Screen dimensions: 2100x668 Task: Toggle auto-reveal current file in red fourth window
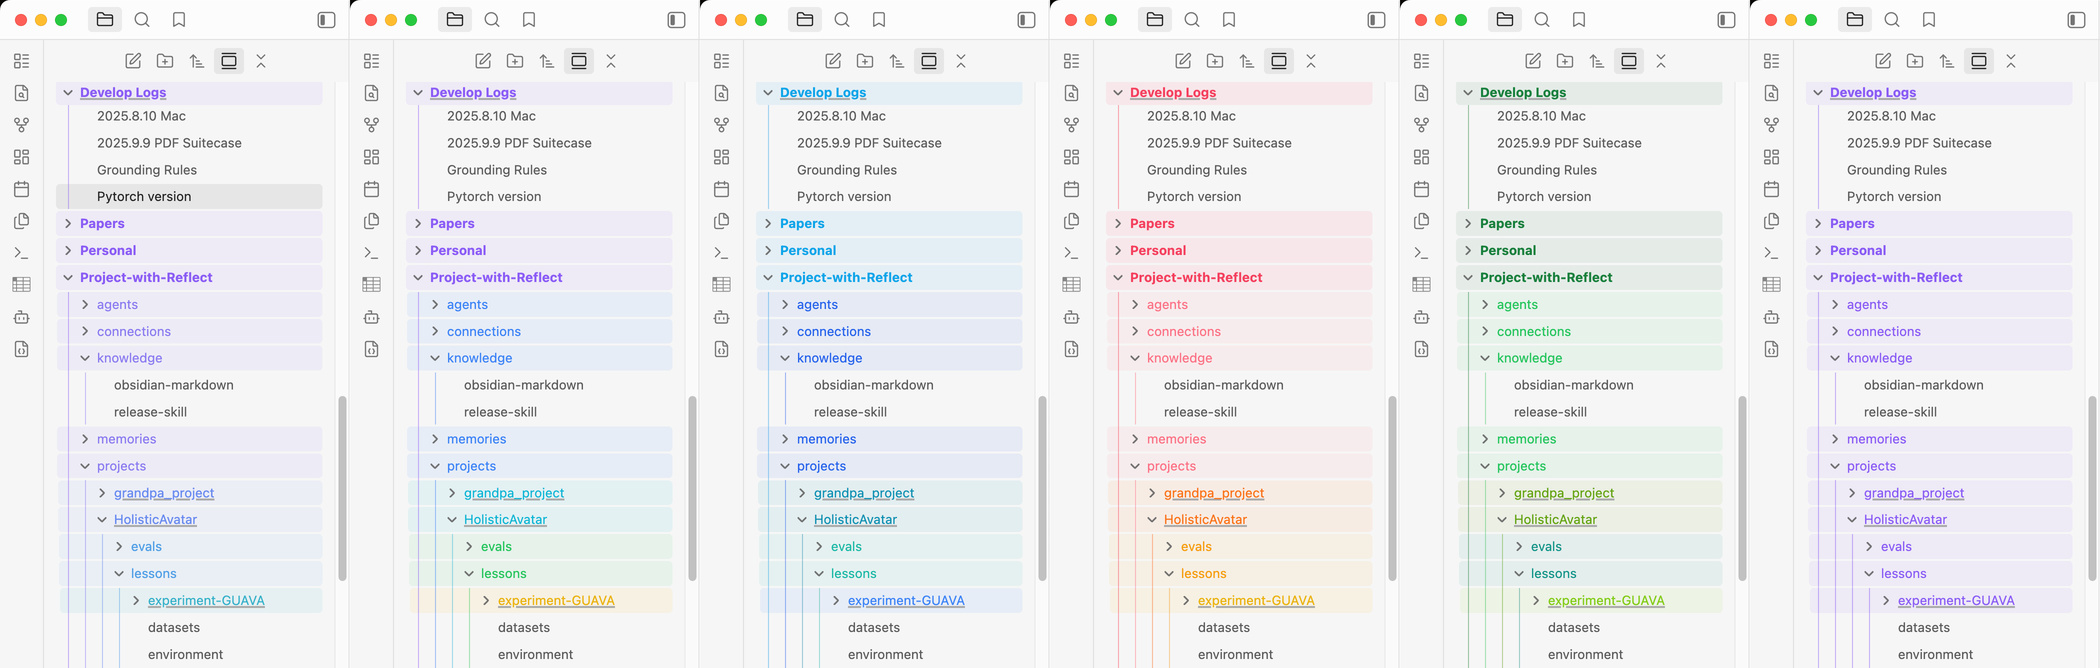[x=1279, y=61]
